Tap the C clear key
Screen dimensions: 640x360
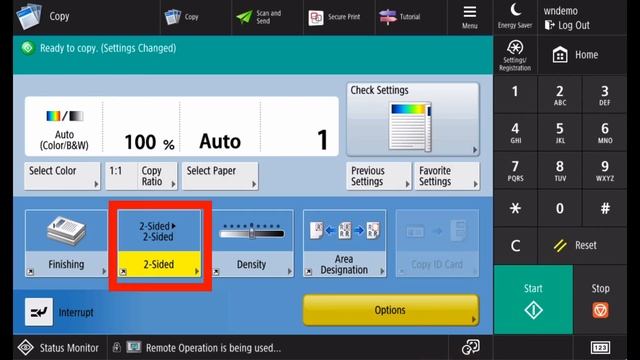[515, 245]
